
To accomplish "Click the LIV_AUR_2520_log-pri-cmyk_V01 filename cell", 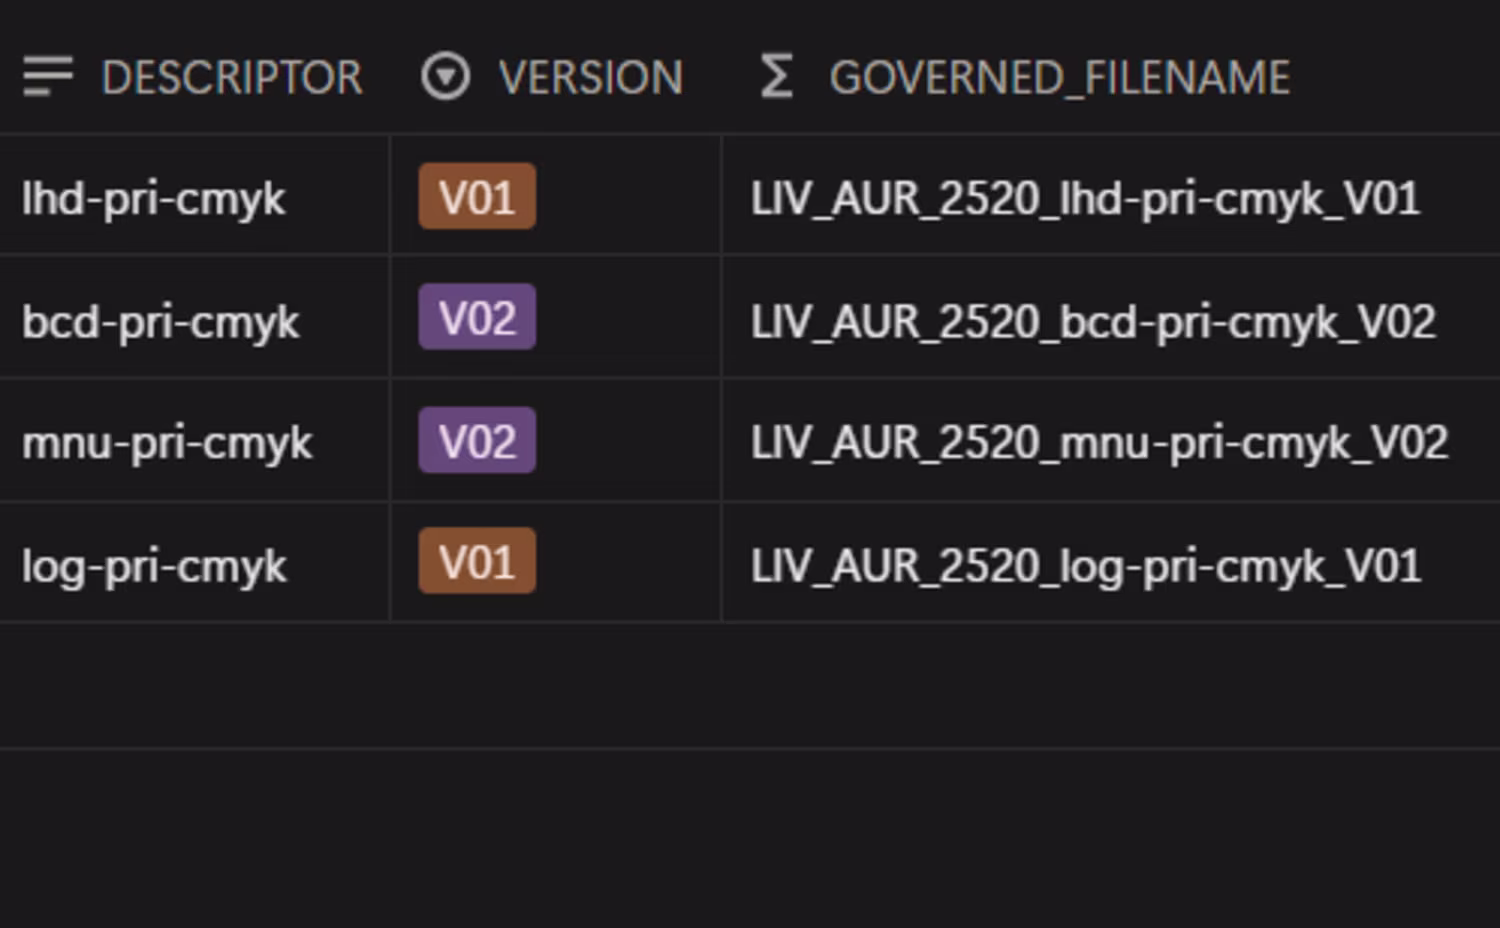I will coord(1110,562).
